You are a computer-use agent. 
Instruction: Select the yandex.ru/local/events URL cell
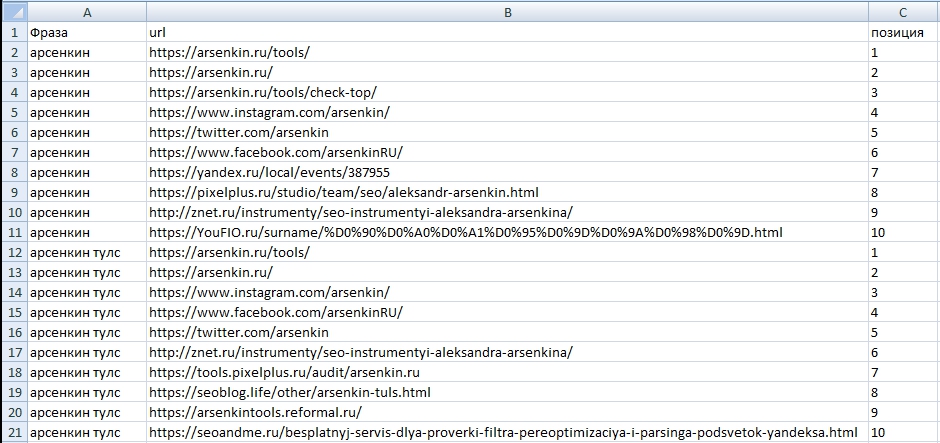pyautogui.click(x=506, y=172)
